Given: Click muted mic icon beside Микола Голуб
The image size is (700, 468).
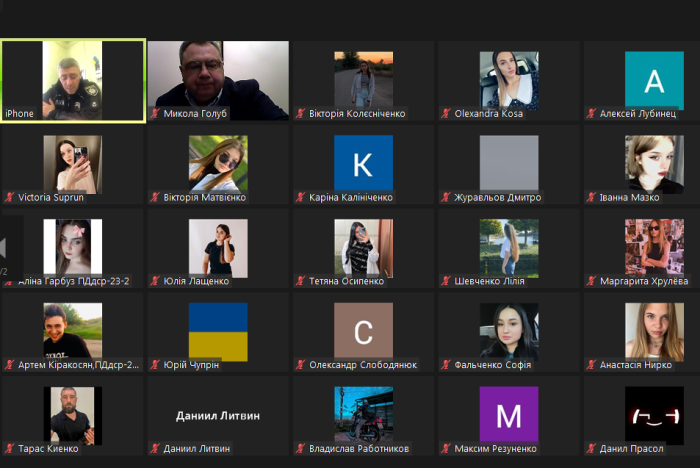Looking at the screenshot, I should click(155, 114).
